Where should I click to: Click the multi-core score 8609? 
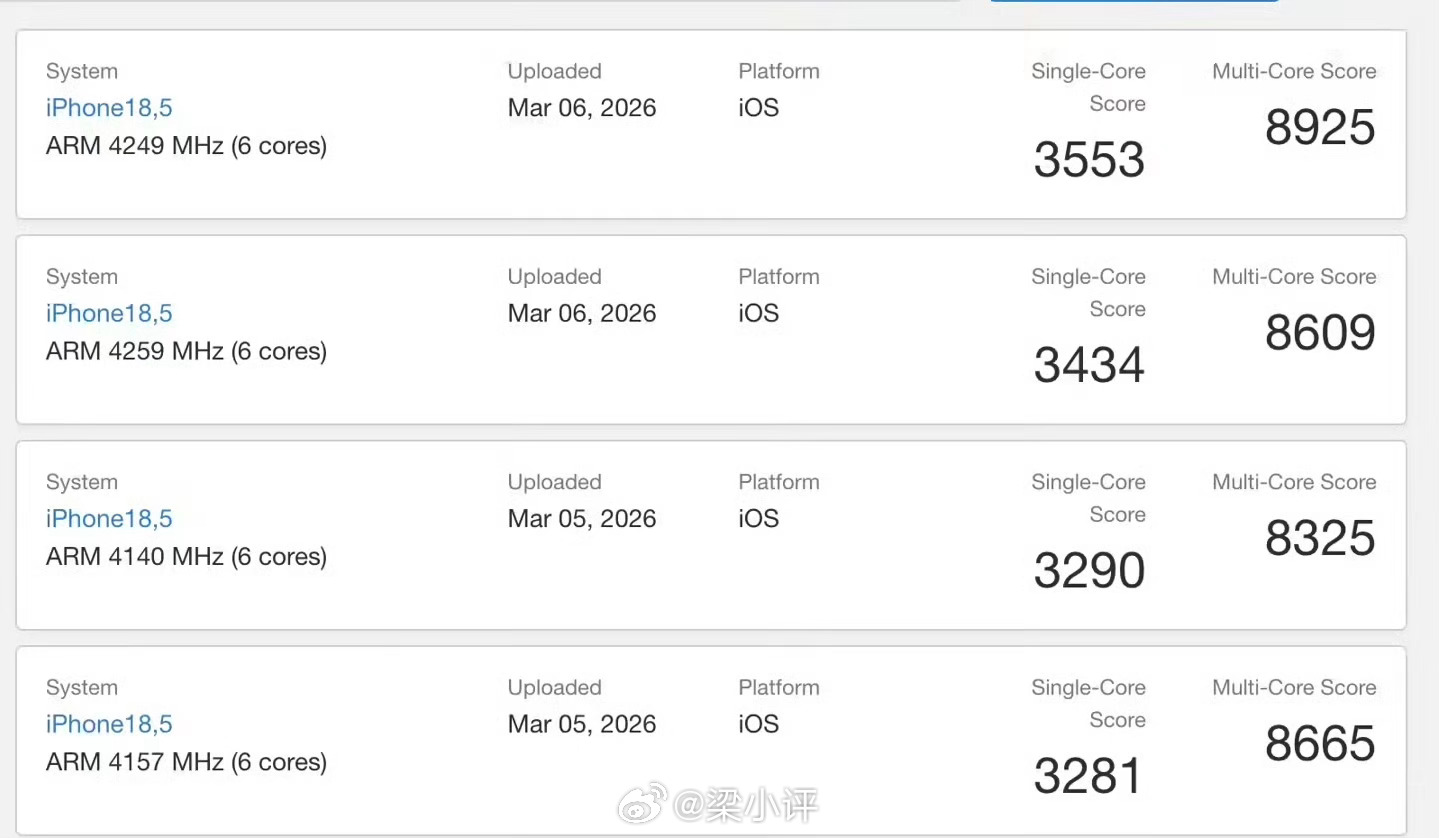coord(1320,333)
